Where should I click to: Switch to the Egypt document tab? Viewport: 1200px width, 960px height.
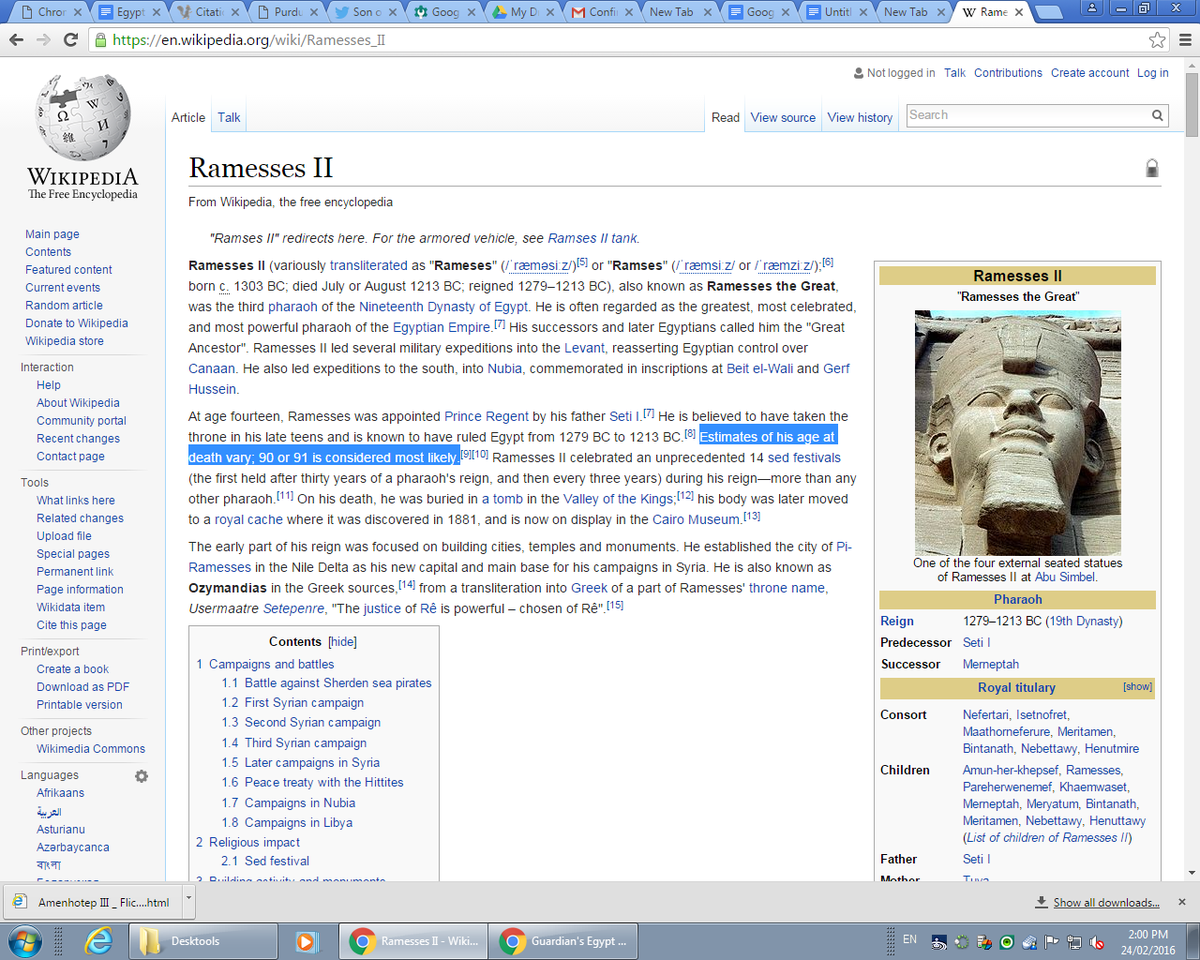[x=131, y=12]
